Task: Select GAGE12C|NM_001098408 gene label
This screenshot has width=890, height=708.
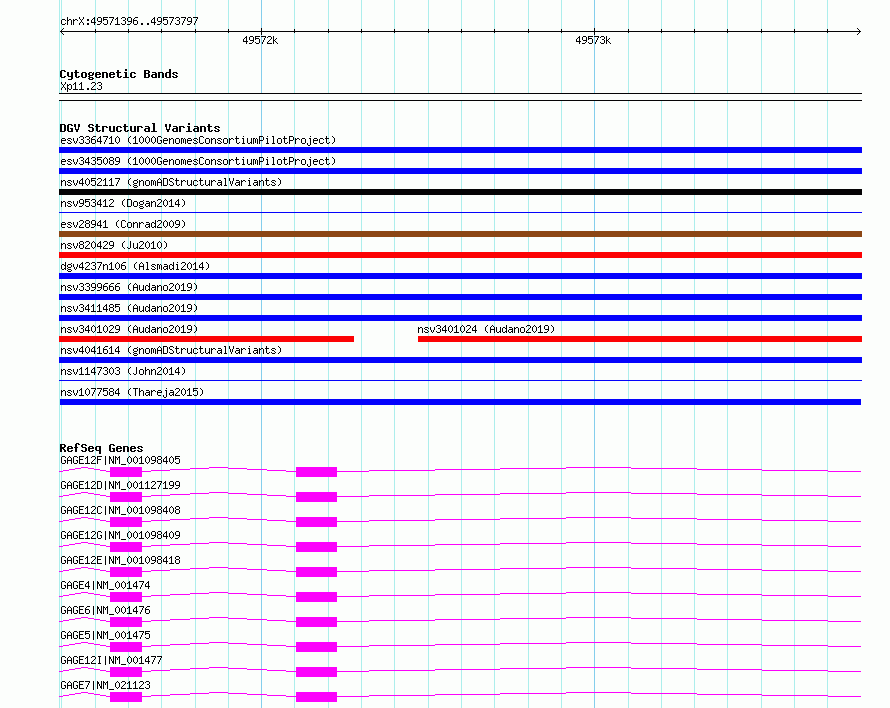Action: pos(120,510)
